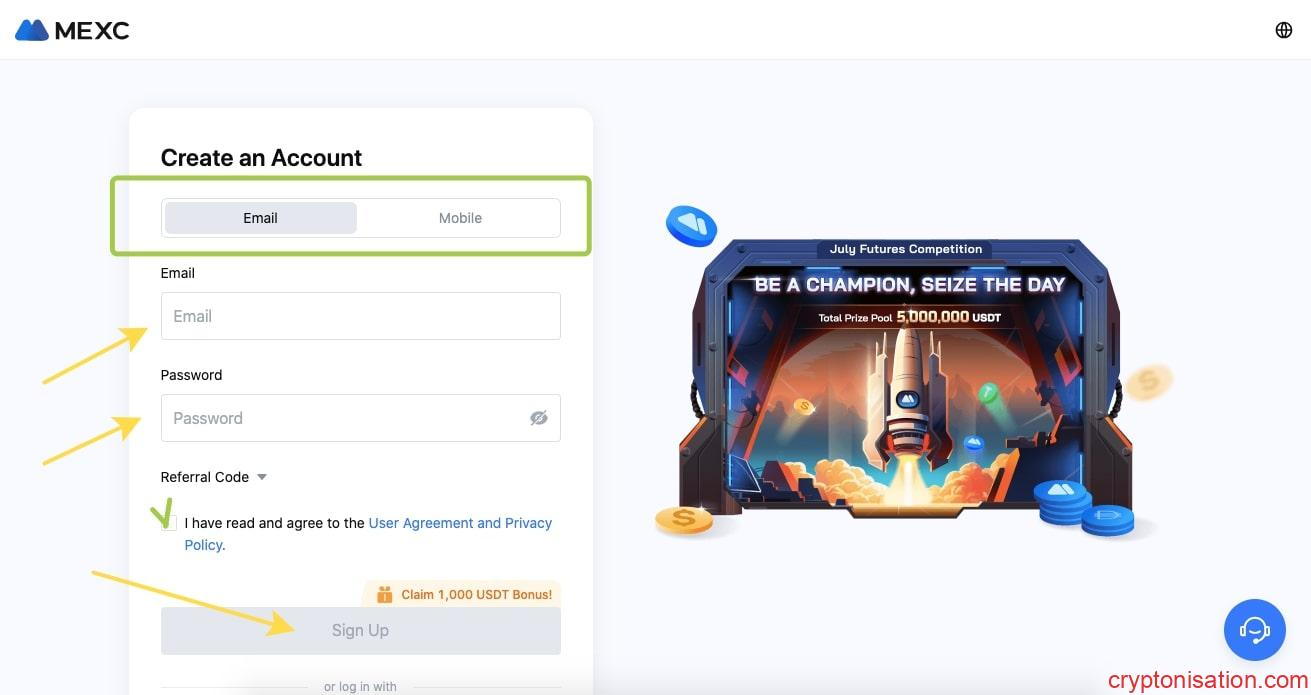Screen dimensions: 1311x695
Task: Expand the Referral Code arrow
Action: (x=262, y=477)
